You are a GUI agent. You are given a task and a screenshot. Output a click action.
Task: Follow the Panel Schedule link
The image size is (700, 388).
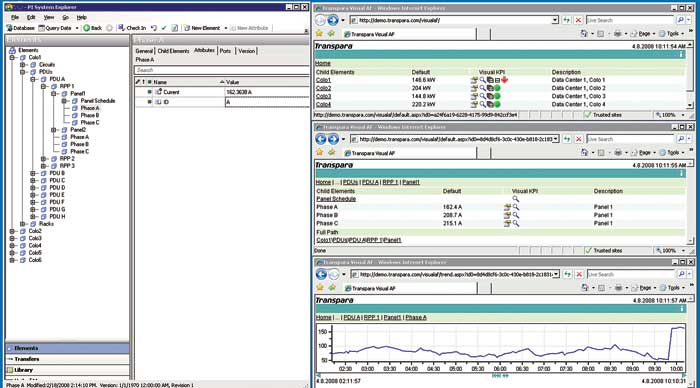pos(336,199)
